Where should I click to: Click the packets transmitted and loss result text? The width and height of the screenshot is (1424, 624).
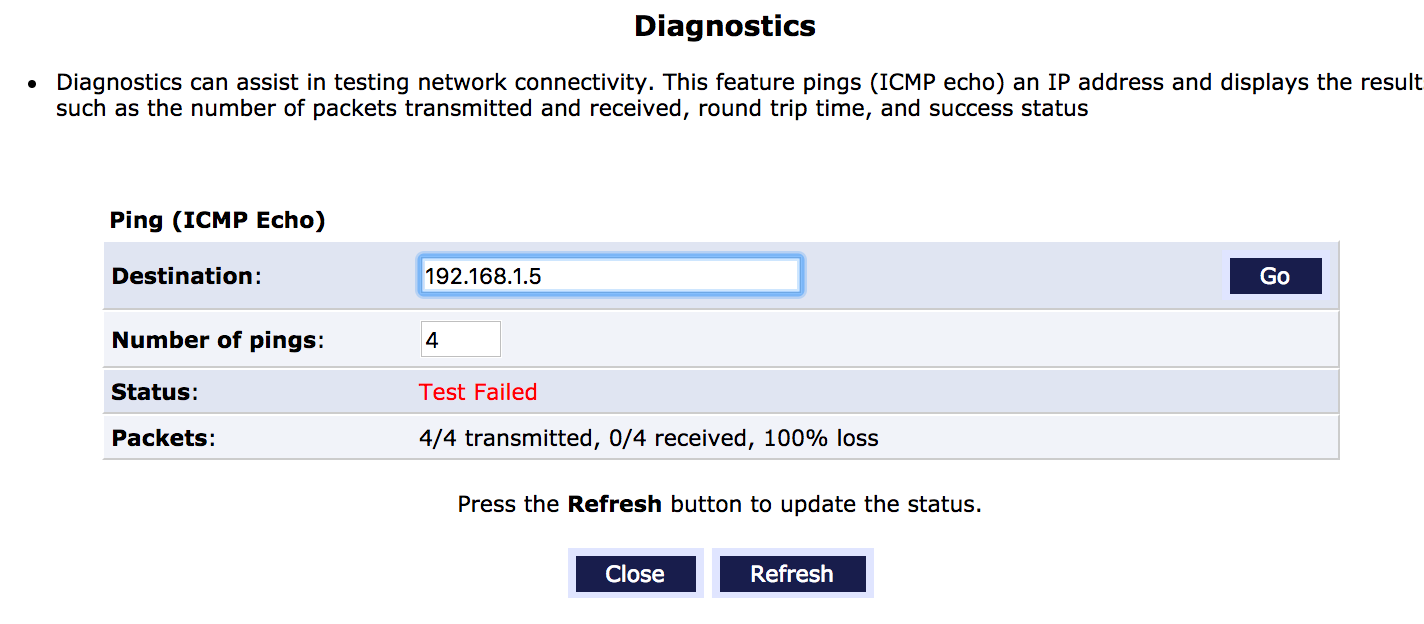coord(648,438)
